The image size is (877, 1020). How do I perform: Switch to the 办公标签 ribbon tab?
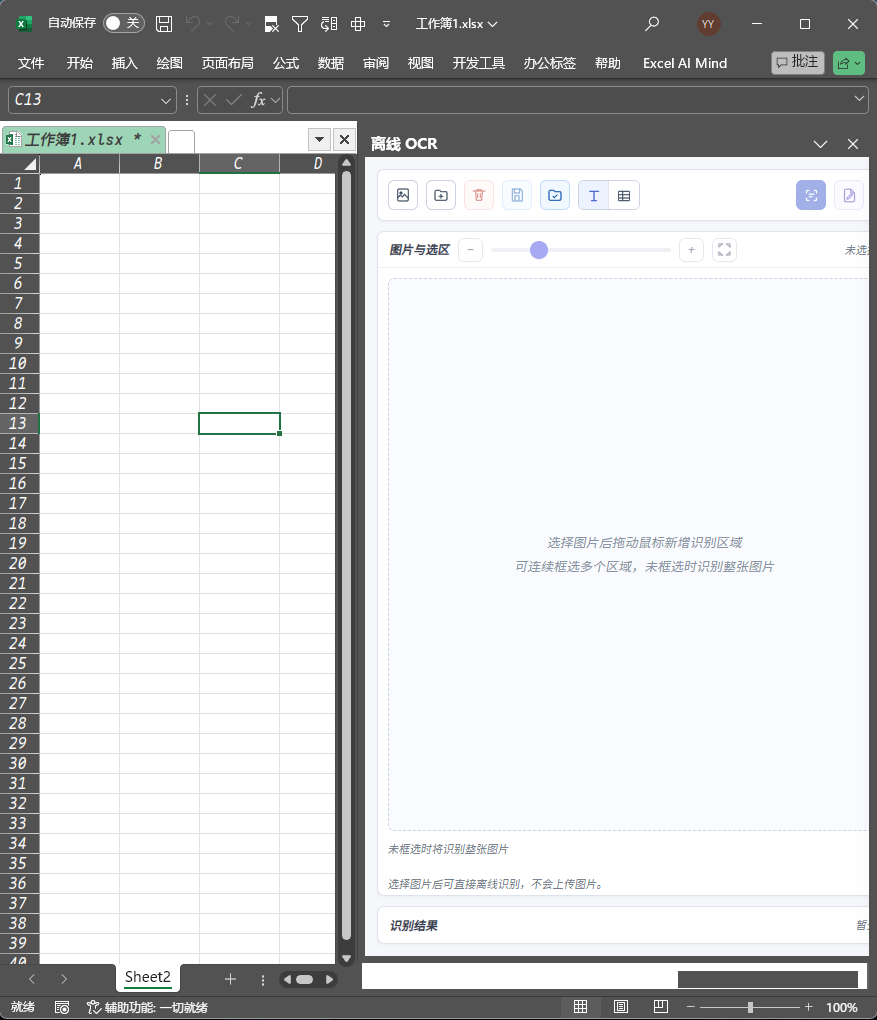click(550, 63)
